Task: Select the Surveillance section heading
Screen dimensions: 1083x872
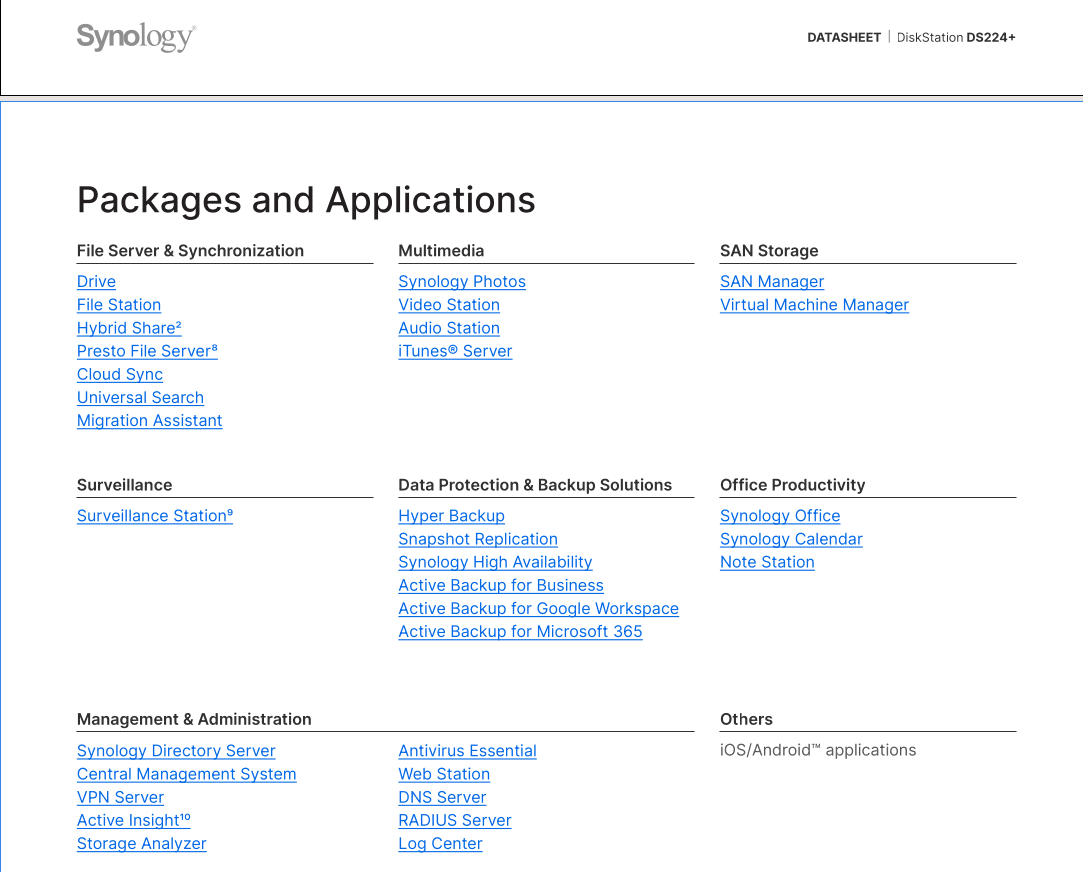Action: pos(124,485)
